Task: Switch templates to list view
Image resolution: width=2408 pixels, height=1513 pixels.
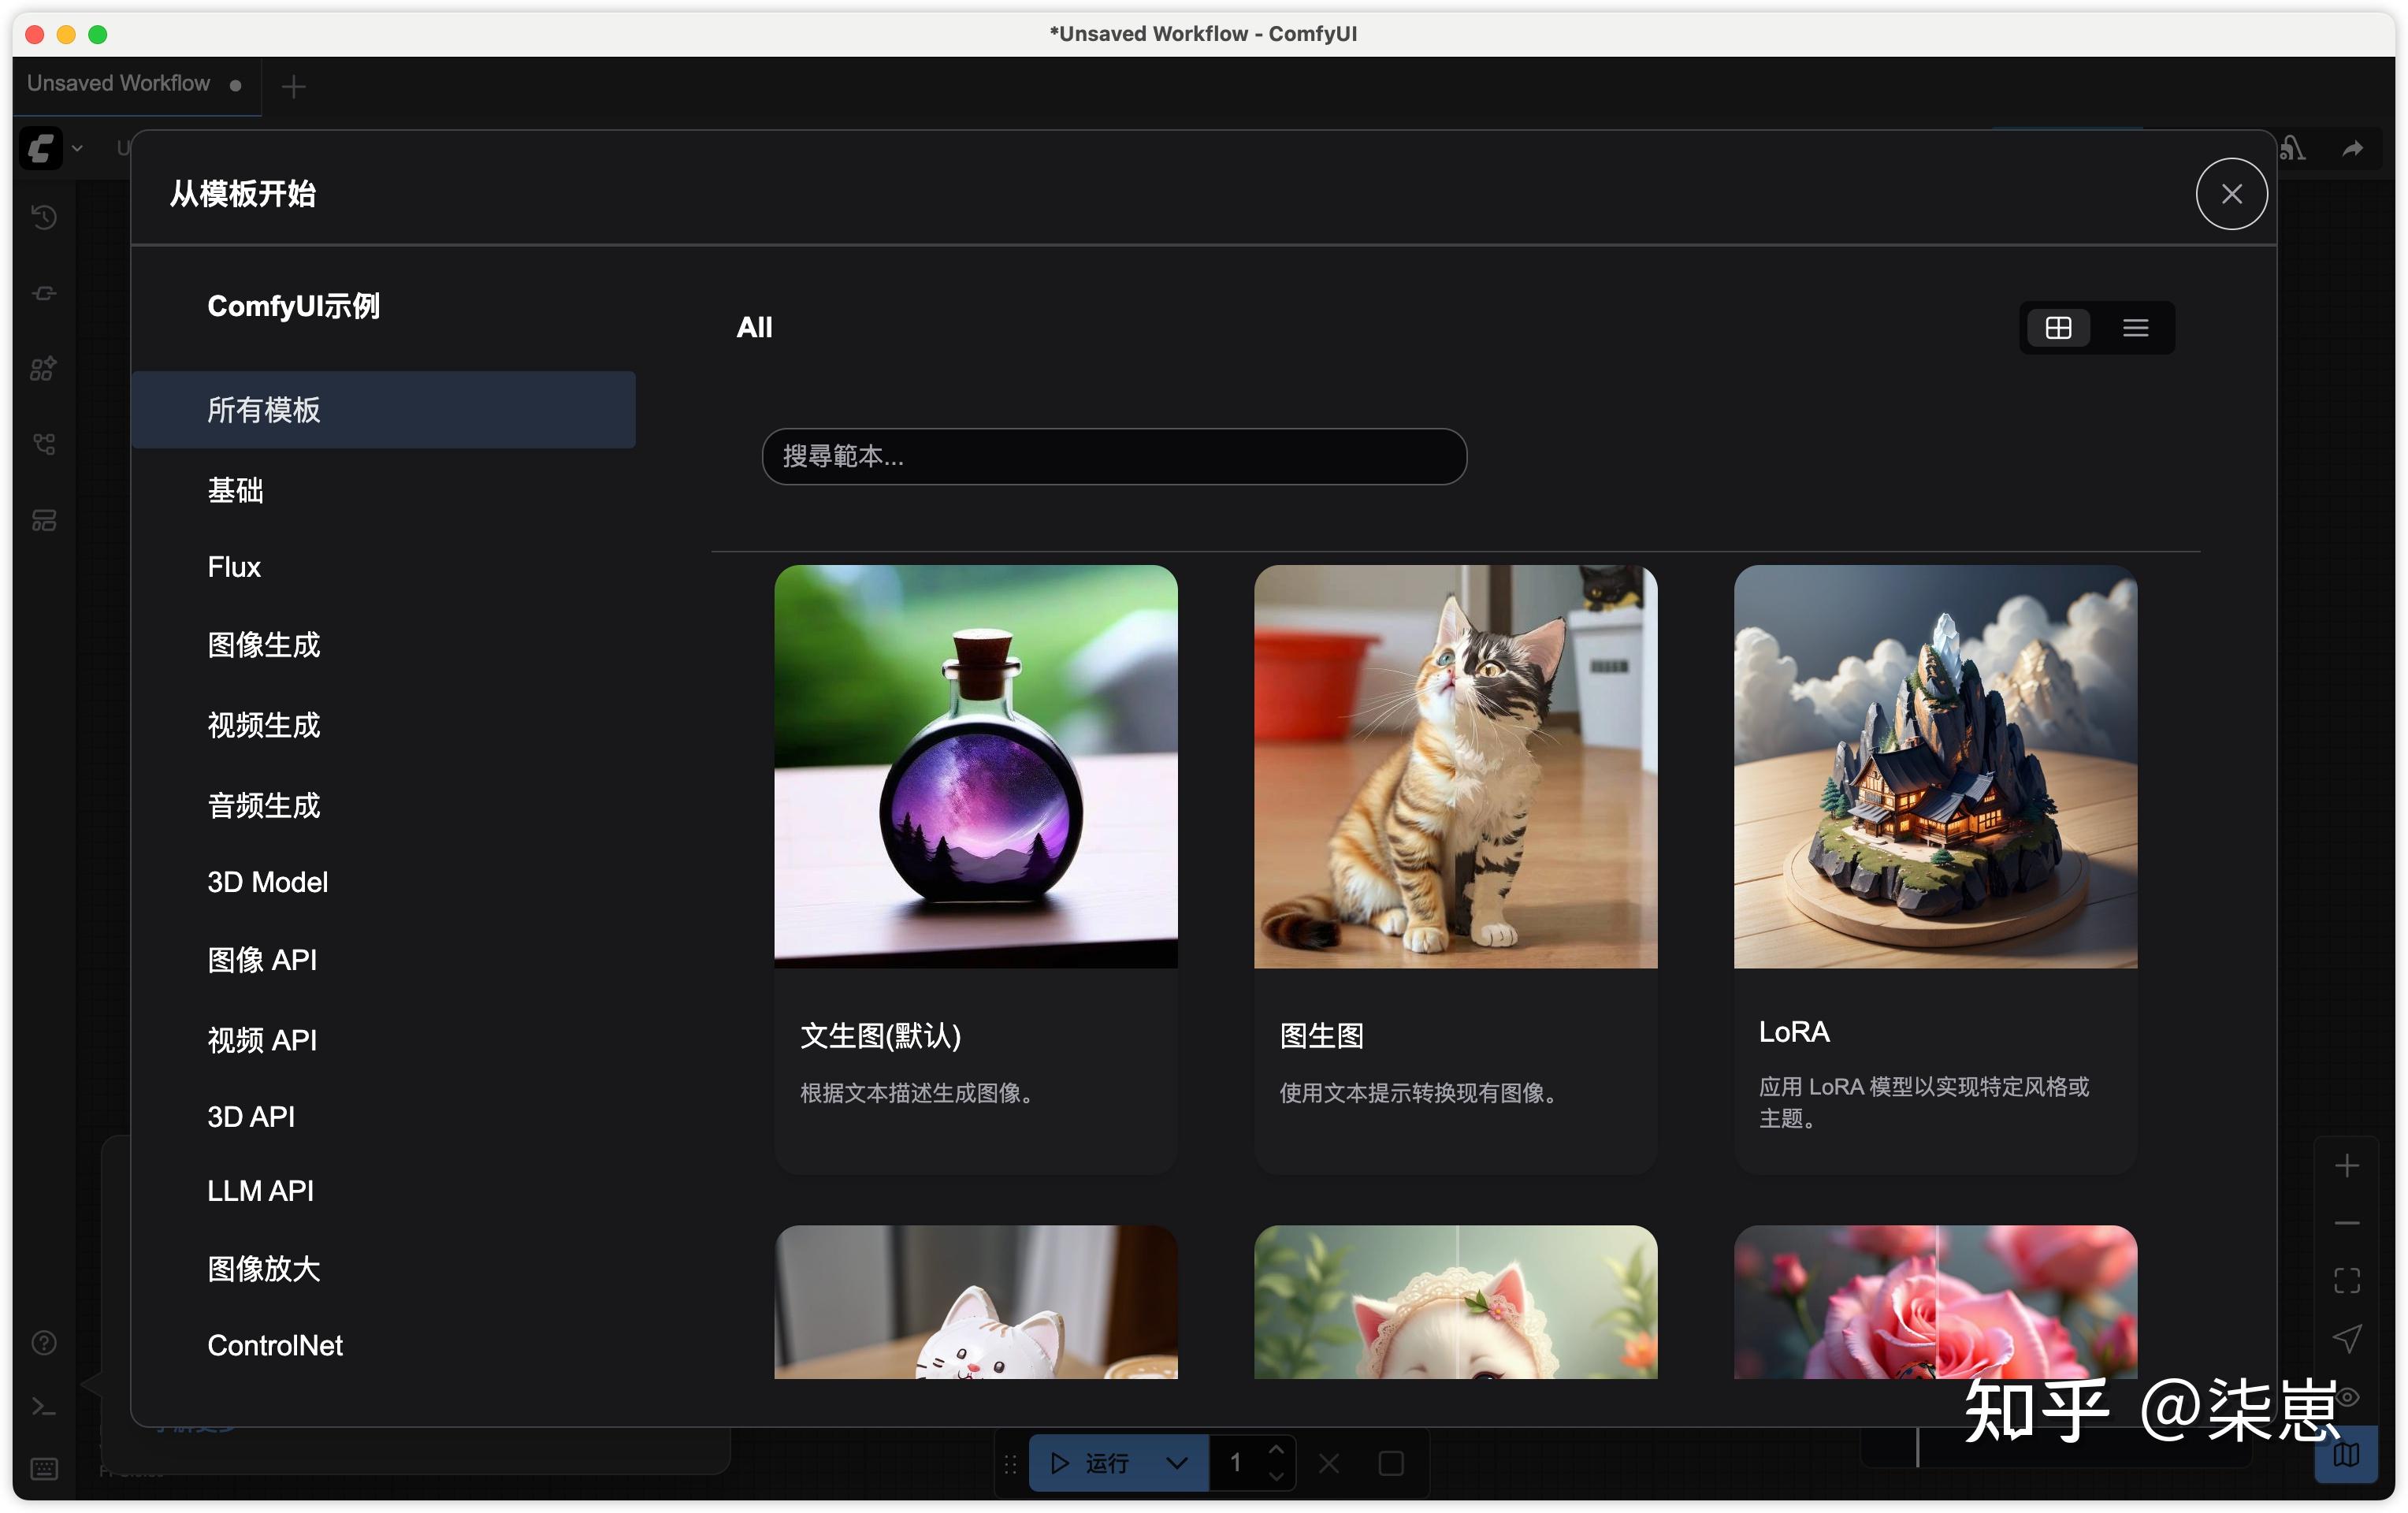Action: tap(2135, 328)
